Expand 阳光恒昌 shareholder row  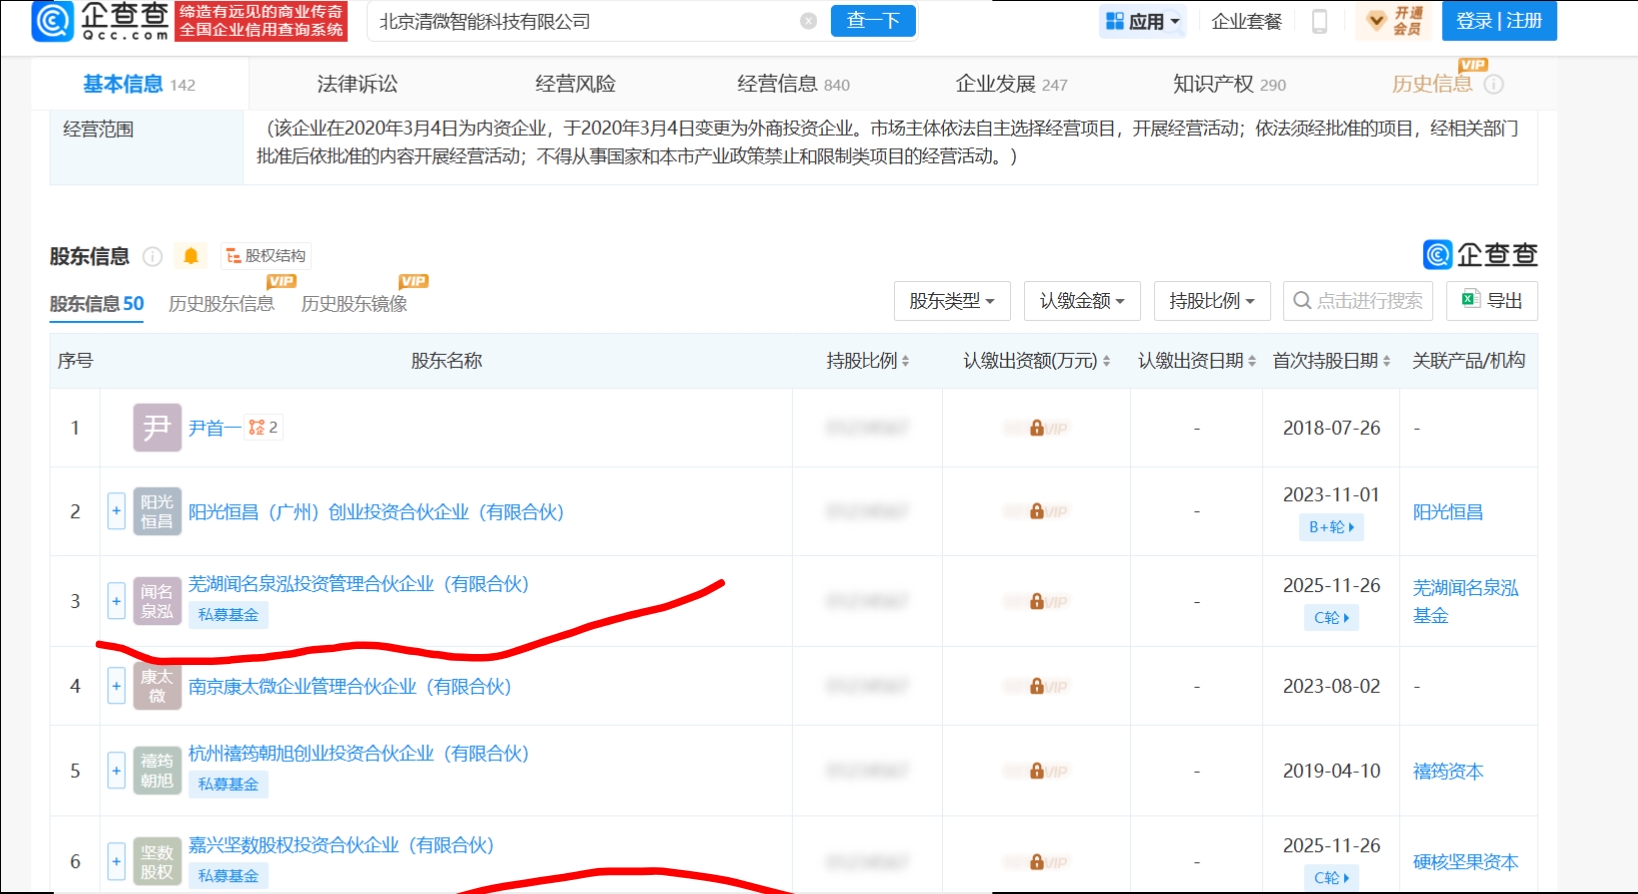[x=116, y=512]
